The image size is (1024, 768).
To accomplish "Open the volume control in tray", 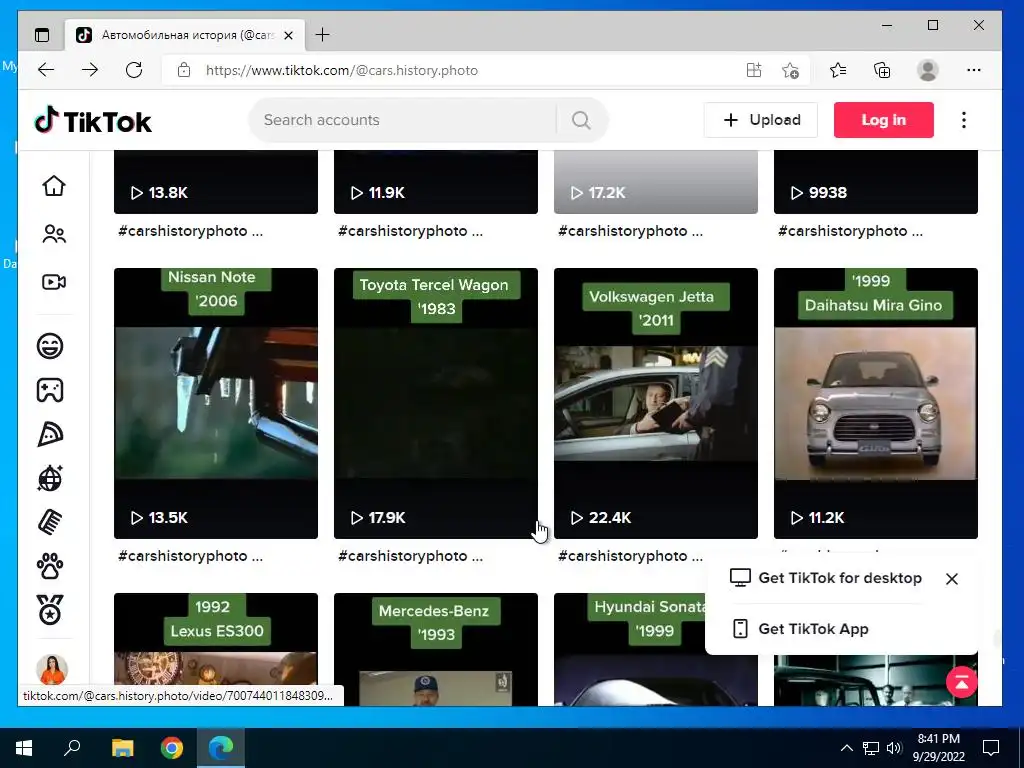I will [x=894, y=748].
